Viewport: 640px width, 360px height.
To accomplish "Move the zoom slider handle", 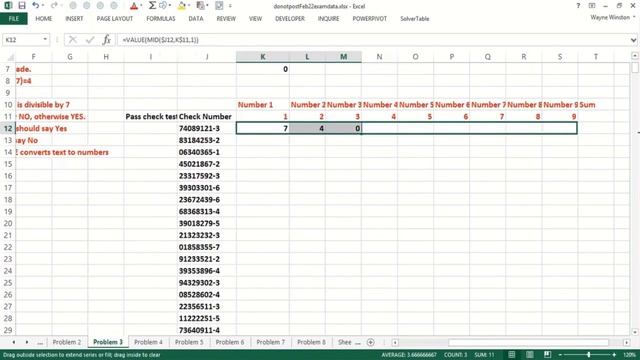I will (x=588, y=355).
